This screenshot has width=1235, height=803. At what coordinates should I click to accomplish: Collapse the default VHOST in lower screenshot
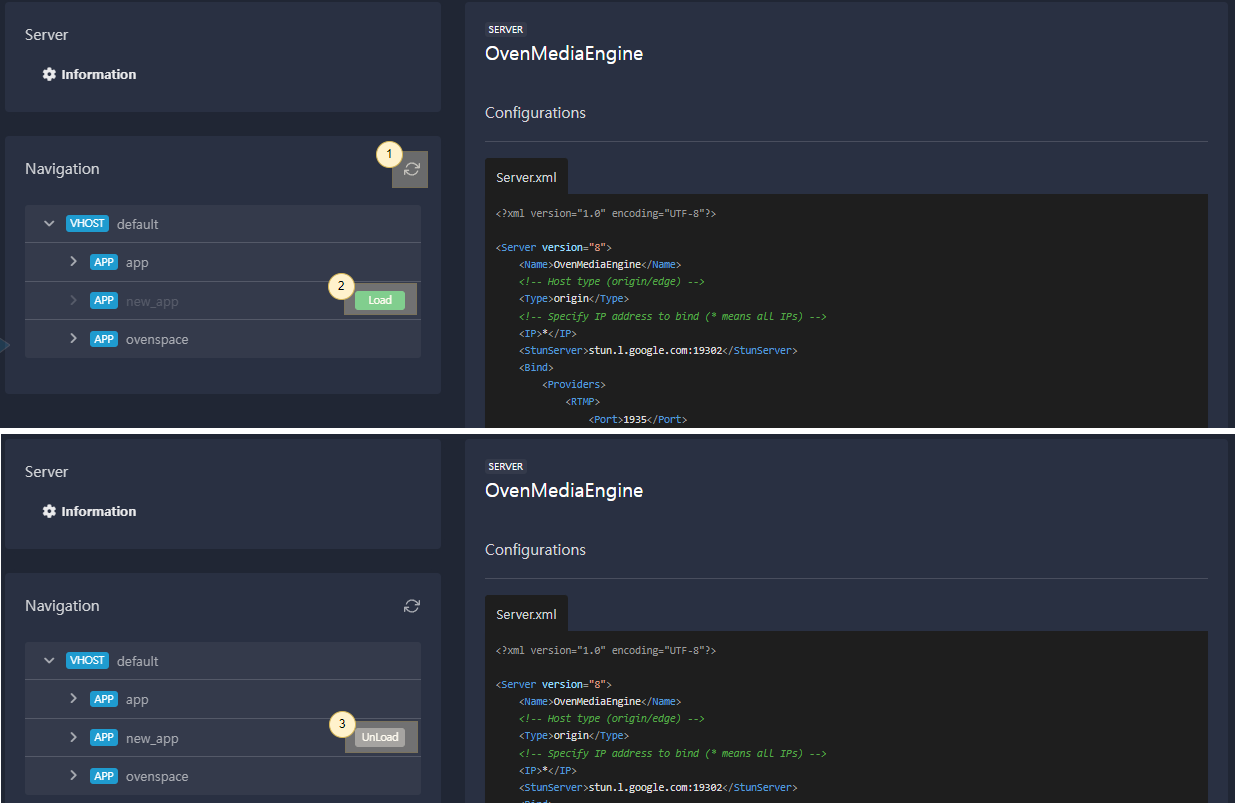click(x=49, y=661)
